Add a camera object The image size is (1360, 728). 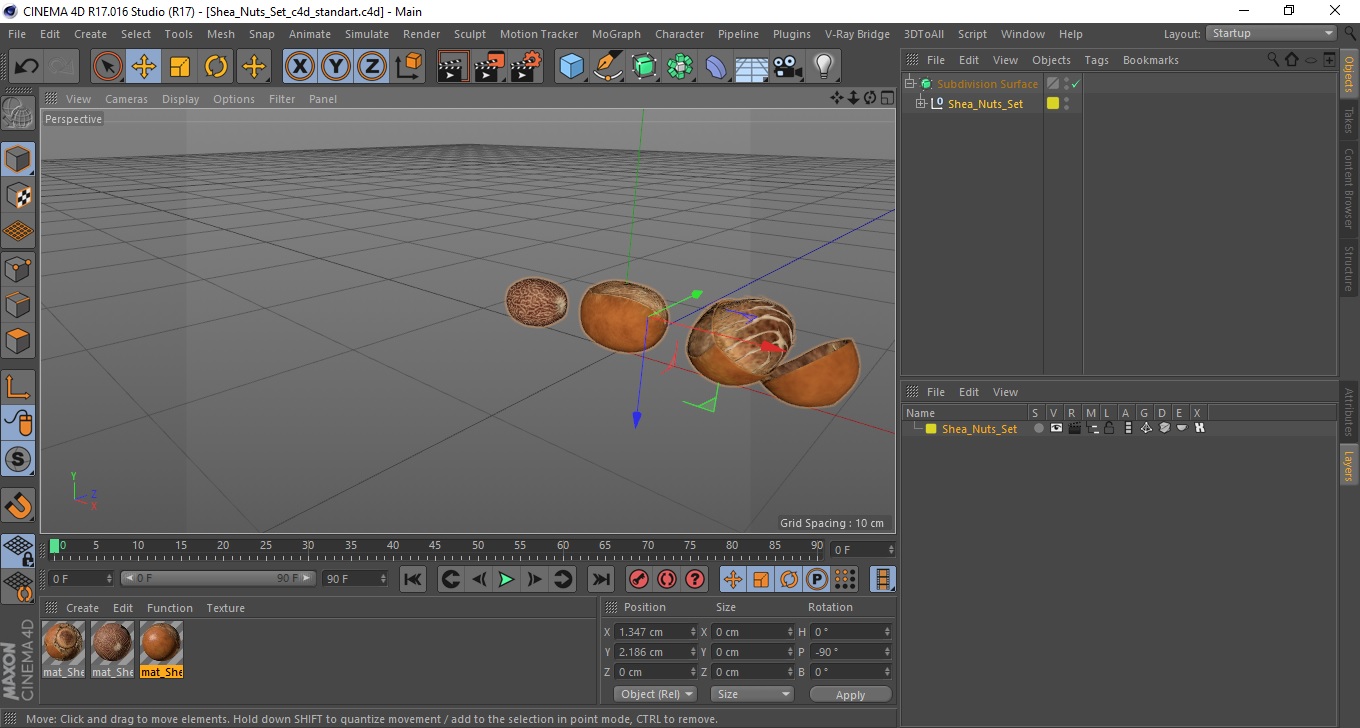pos(788,67)
